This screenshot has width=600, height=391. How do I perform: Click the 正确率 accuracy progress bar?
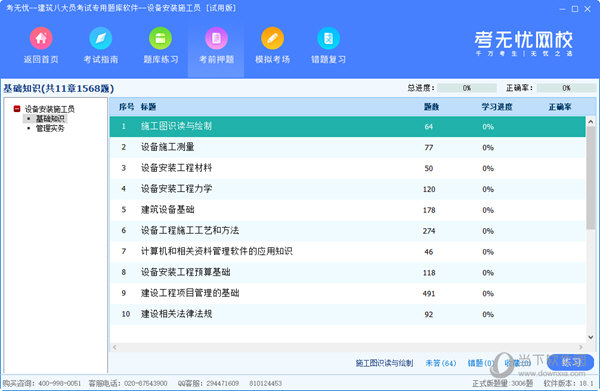(x=566, y=88)
